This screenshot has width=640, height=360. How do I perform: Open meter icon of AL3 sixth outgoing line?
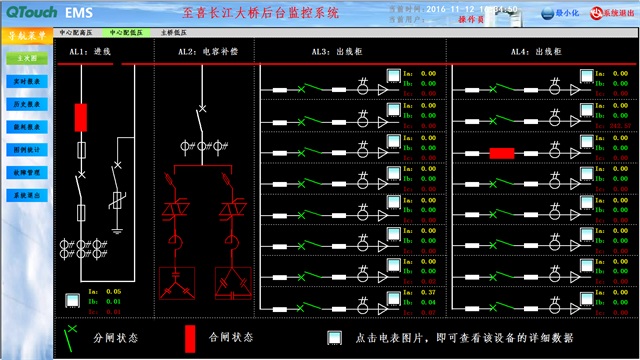click(x=393, y=234)
